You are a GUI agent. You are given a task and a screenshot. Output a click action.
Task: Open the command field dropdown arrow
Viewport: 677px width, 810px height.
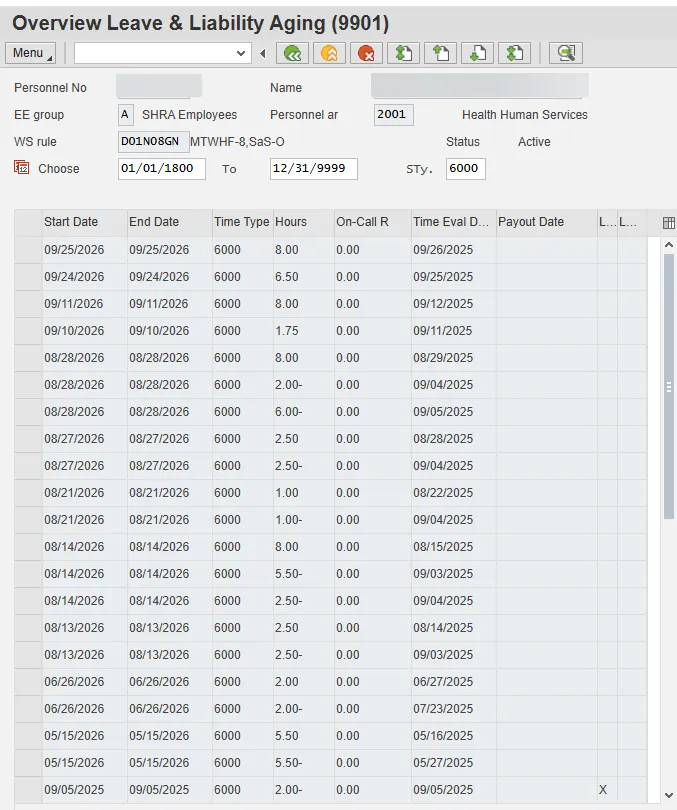241,53
